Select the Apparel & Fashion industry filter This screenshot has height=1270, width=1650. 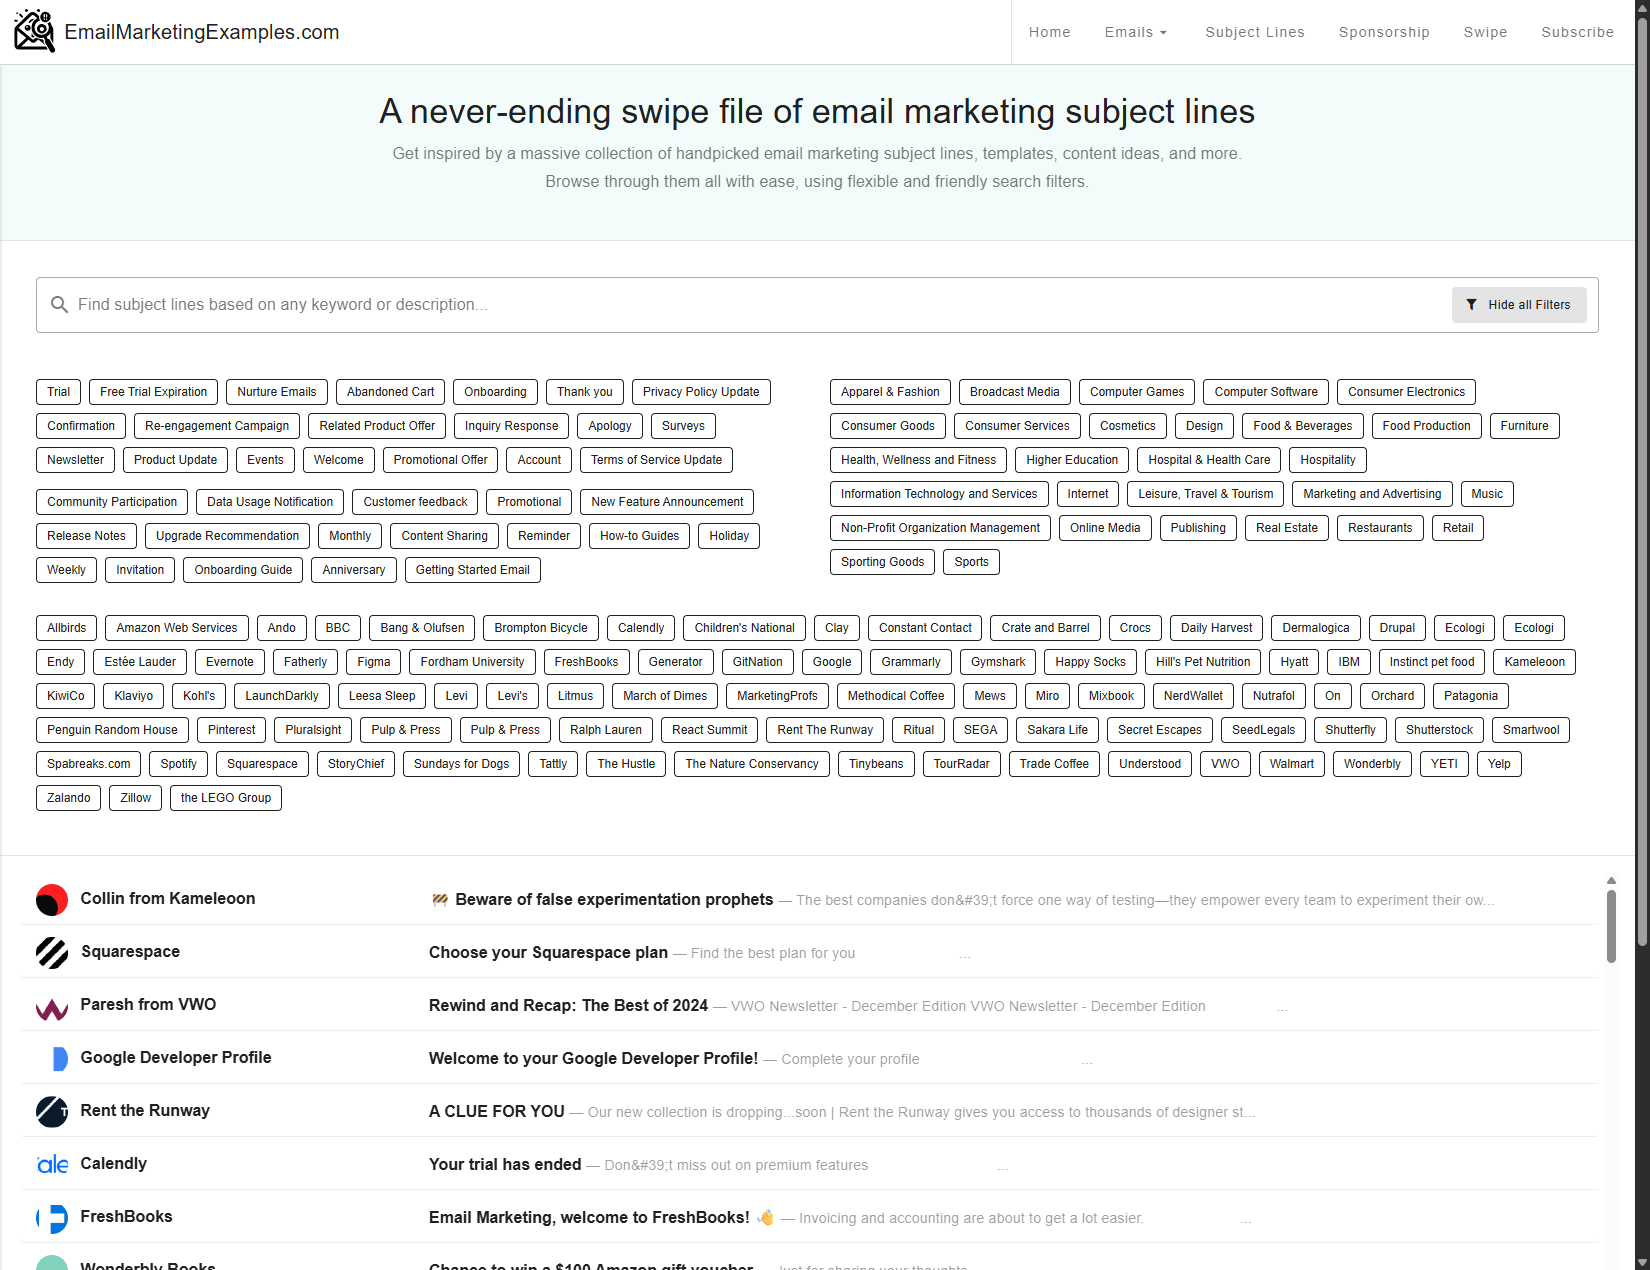click(x=890, y=392)
